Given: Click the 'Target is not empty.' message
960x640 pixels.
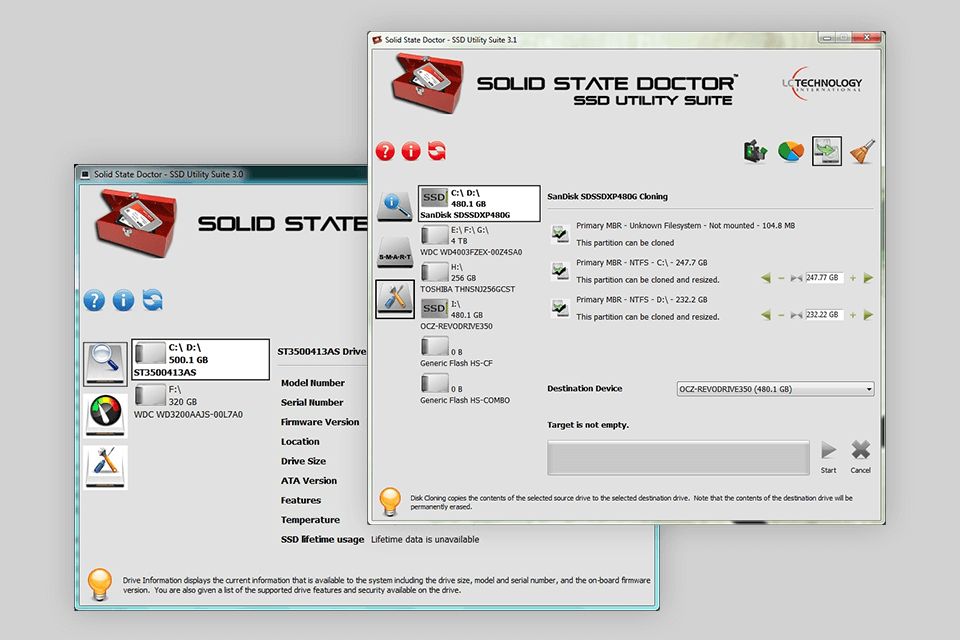Looking at the screenshot, I should click(x=588, y=425).
